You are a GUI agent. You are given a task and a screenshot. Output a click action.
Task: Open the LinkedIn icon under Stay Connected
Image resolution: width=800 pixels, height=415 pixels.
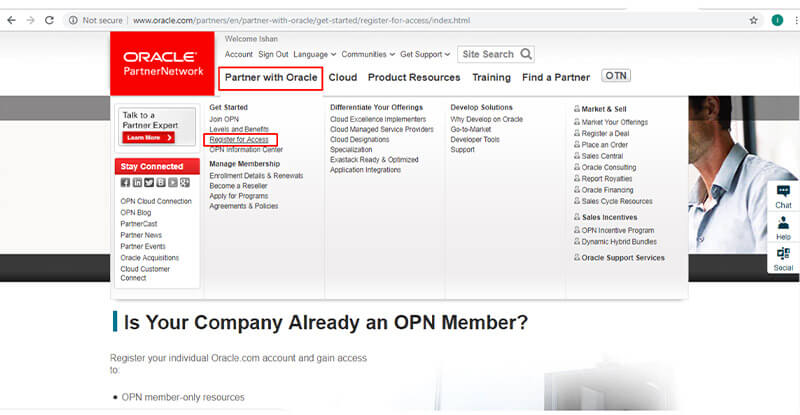pos(137,183)
